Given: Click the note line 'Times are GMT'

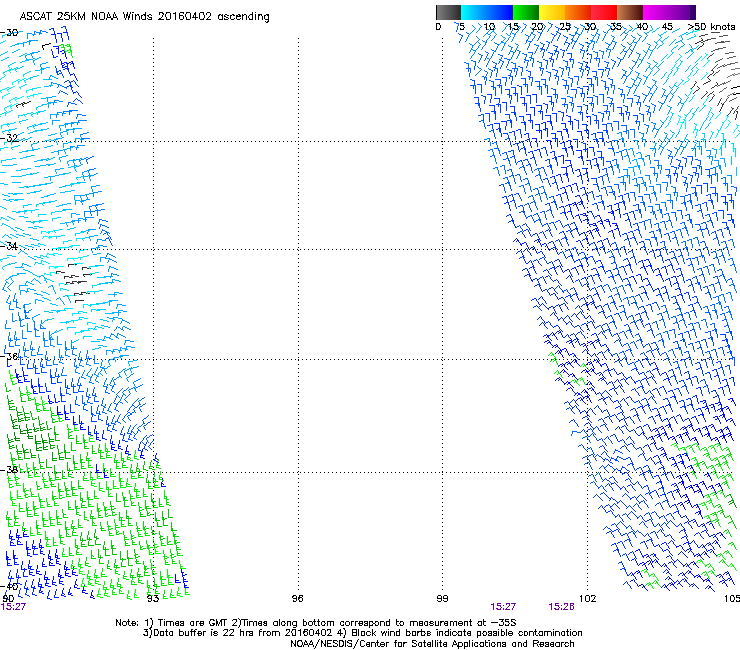Looking at the screenshot, I should point(193,623).
